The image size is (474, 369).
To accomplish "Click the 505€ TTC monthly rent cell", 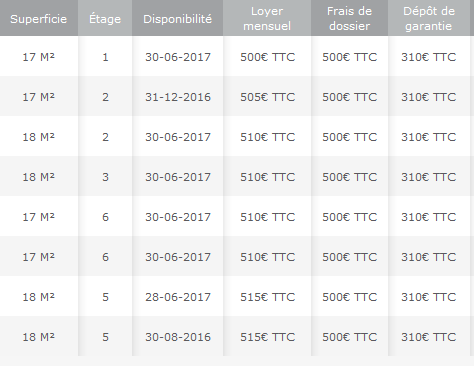I will pyautogui.click(x=268, y=97).
